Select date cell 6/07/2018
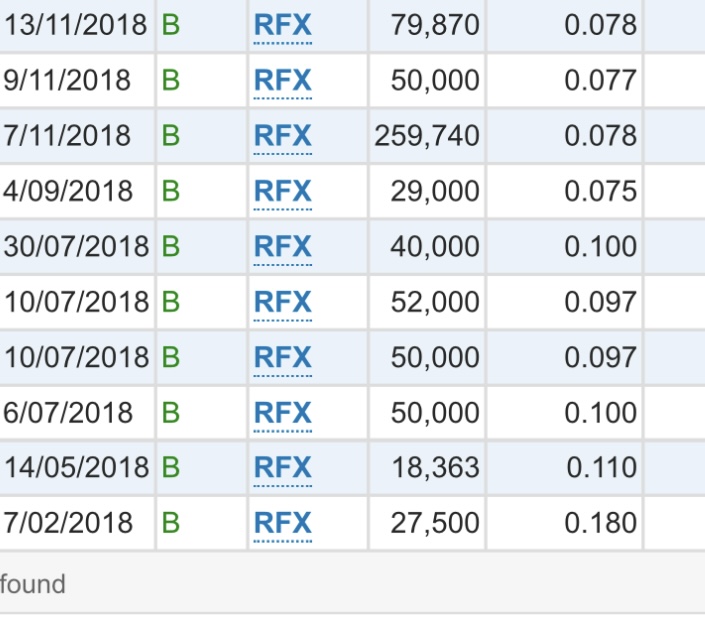The width and height of the screenshot is (705, 620). (68, 413)
